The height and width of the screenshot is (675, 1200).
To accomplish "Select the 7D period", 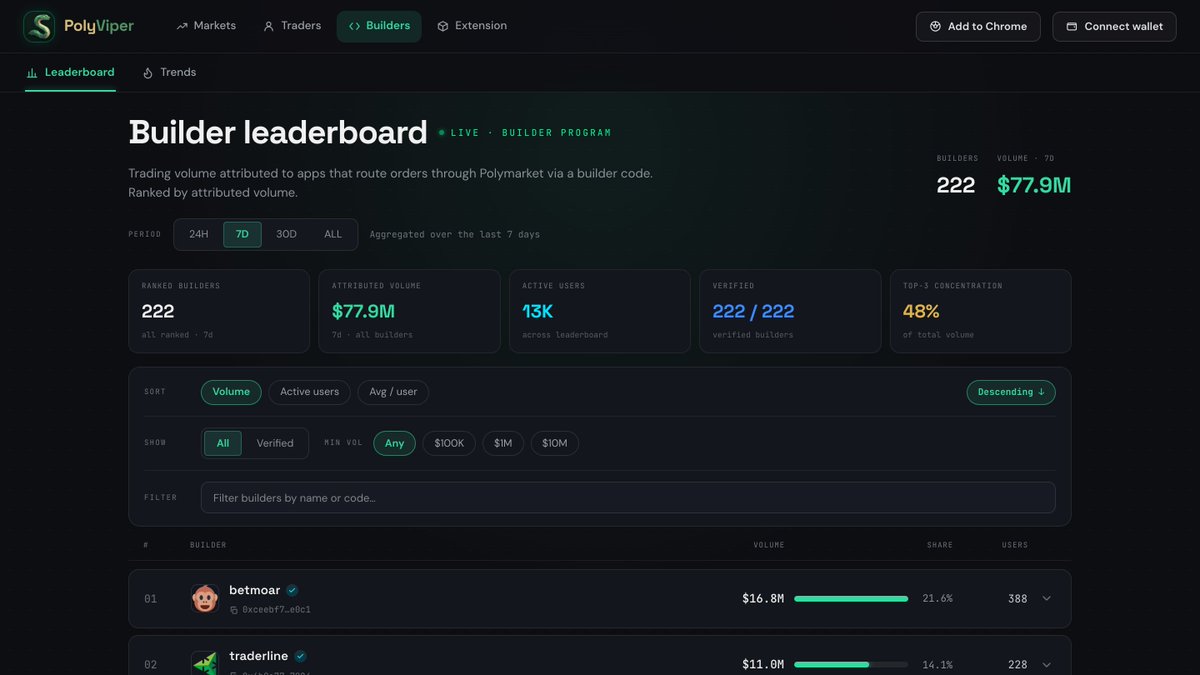I will [242, 234].
